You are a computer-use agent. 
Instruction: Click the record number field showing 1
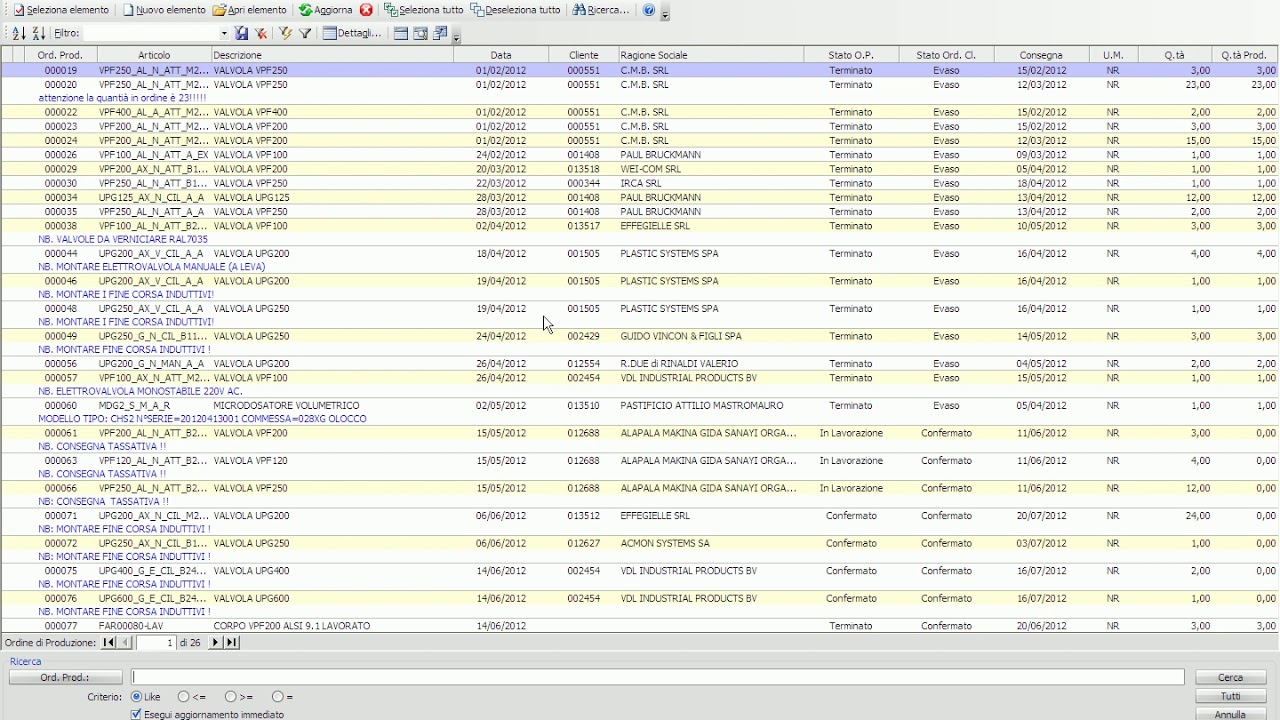point(156,643)
